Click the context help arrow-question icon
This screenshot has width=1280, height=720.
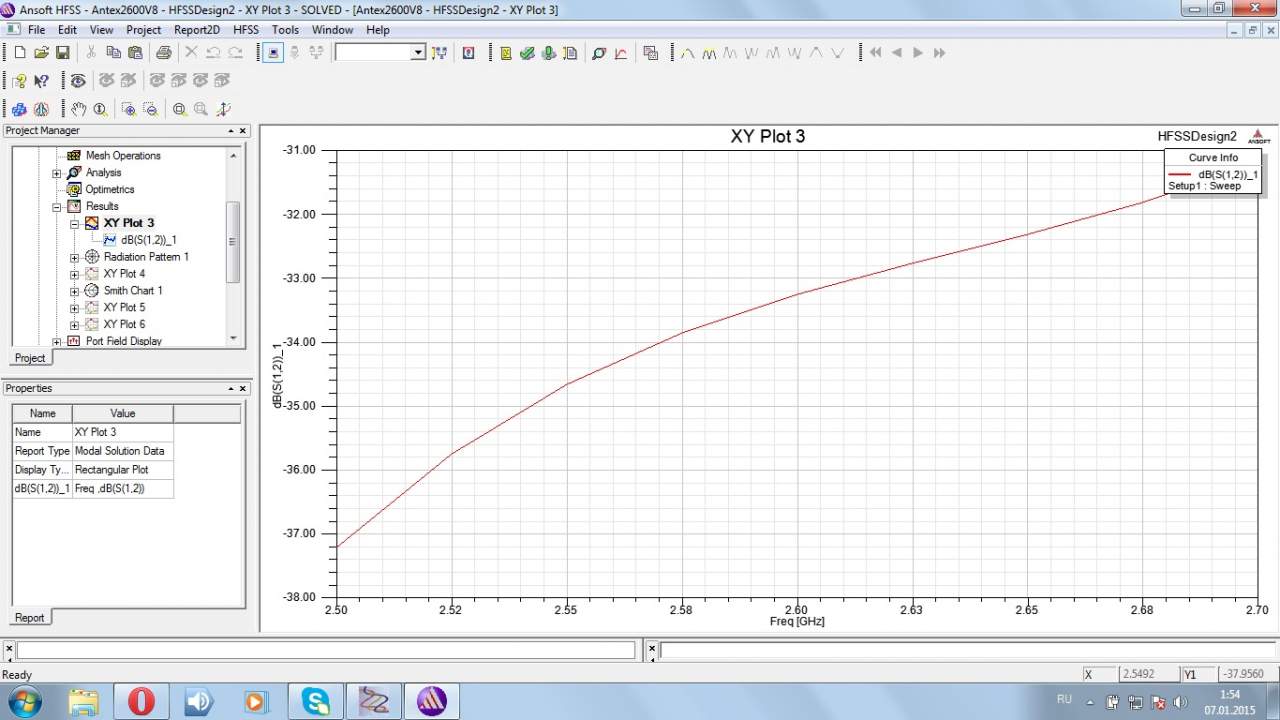tap(42, 81)
